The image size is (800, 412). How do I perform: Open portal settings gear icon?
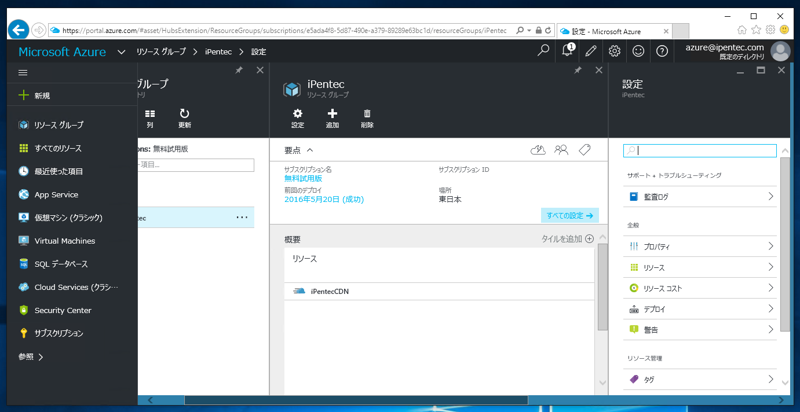point(615,51)
